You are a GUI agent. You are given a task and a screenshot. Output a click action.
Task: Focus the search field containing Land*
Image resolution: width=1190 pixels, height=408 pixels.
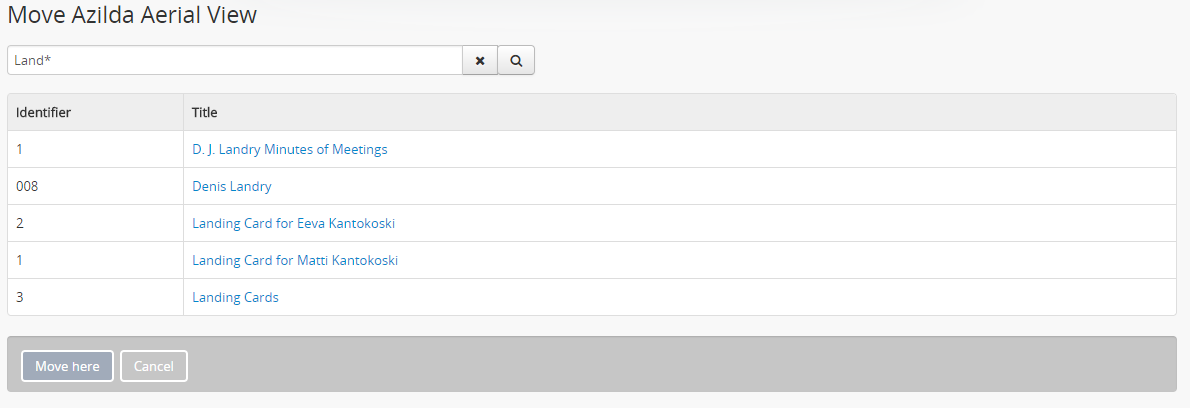234,60
